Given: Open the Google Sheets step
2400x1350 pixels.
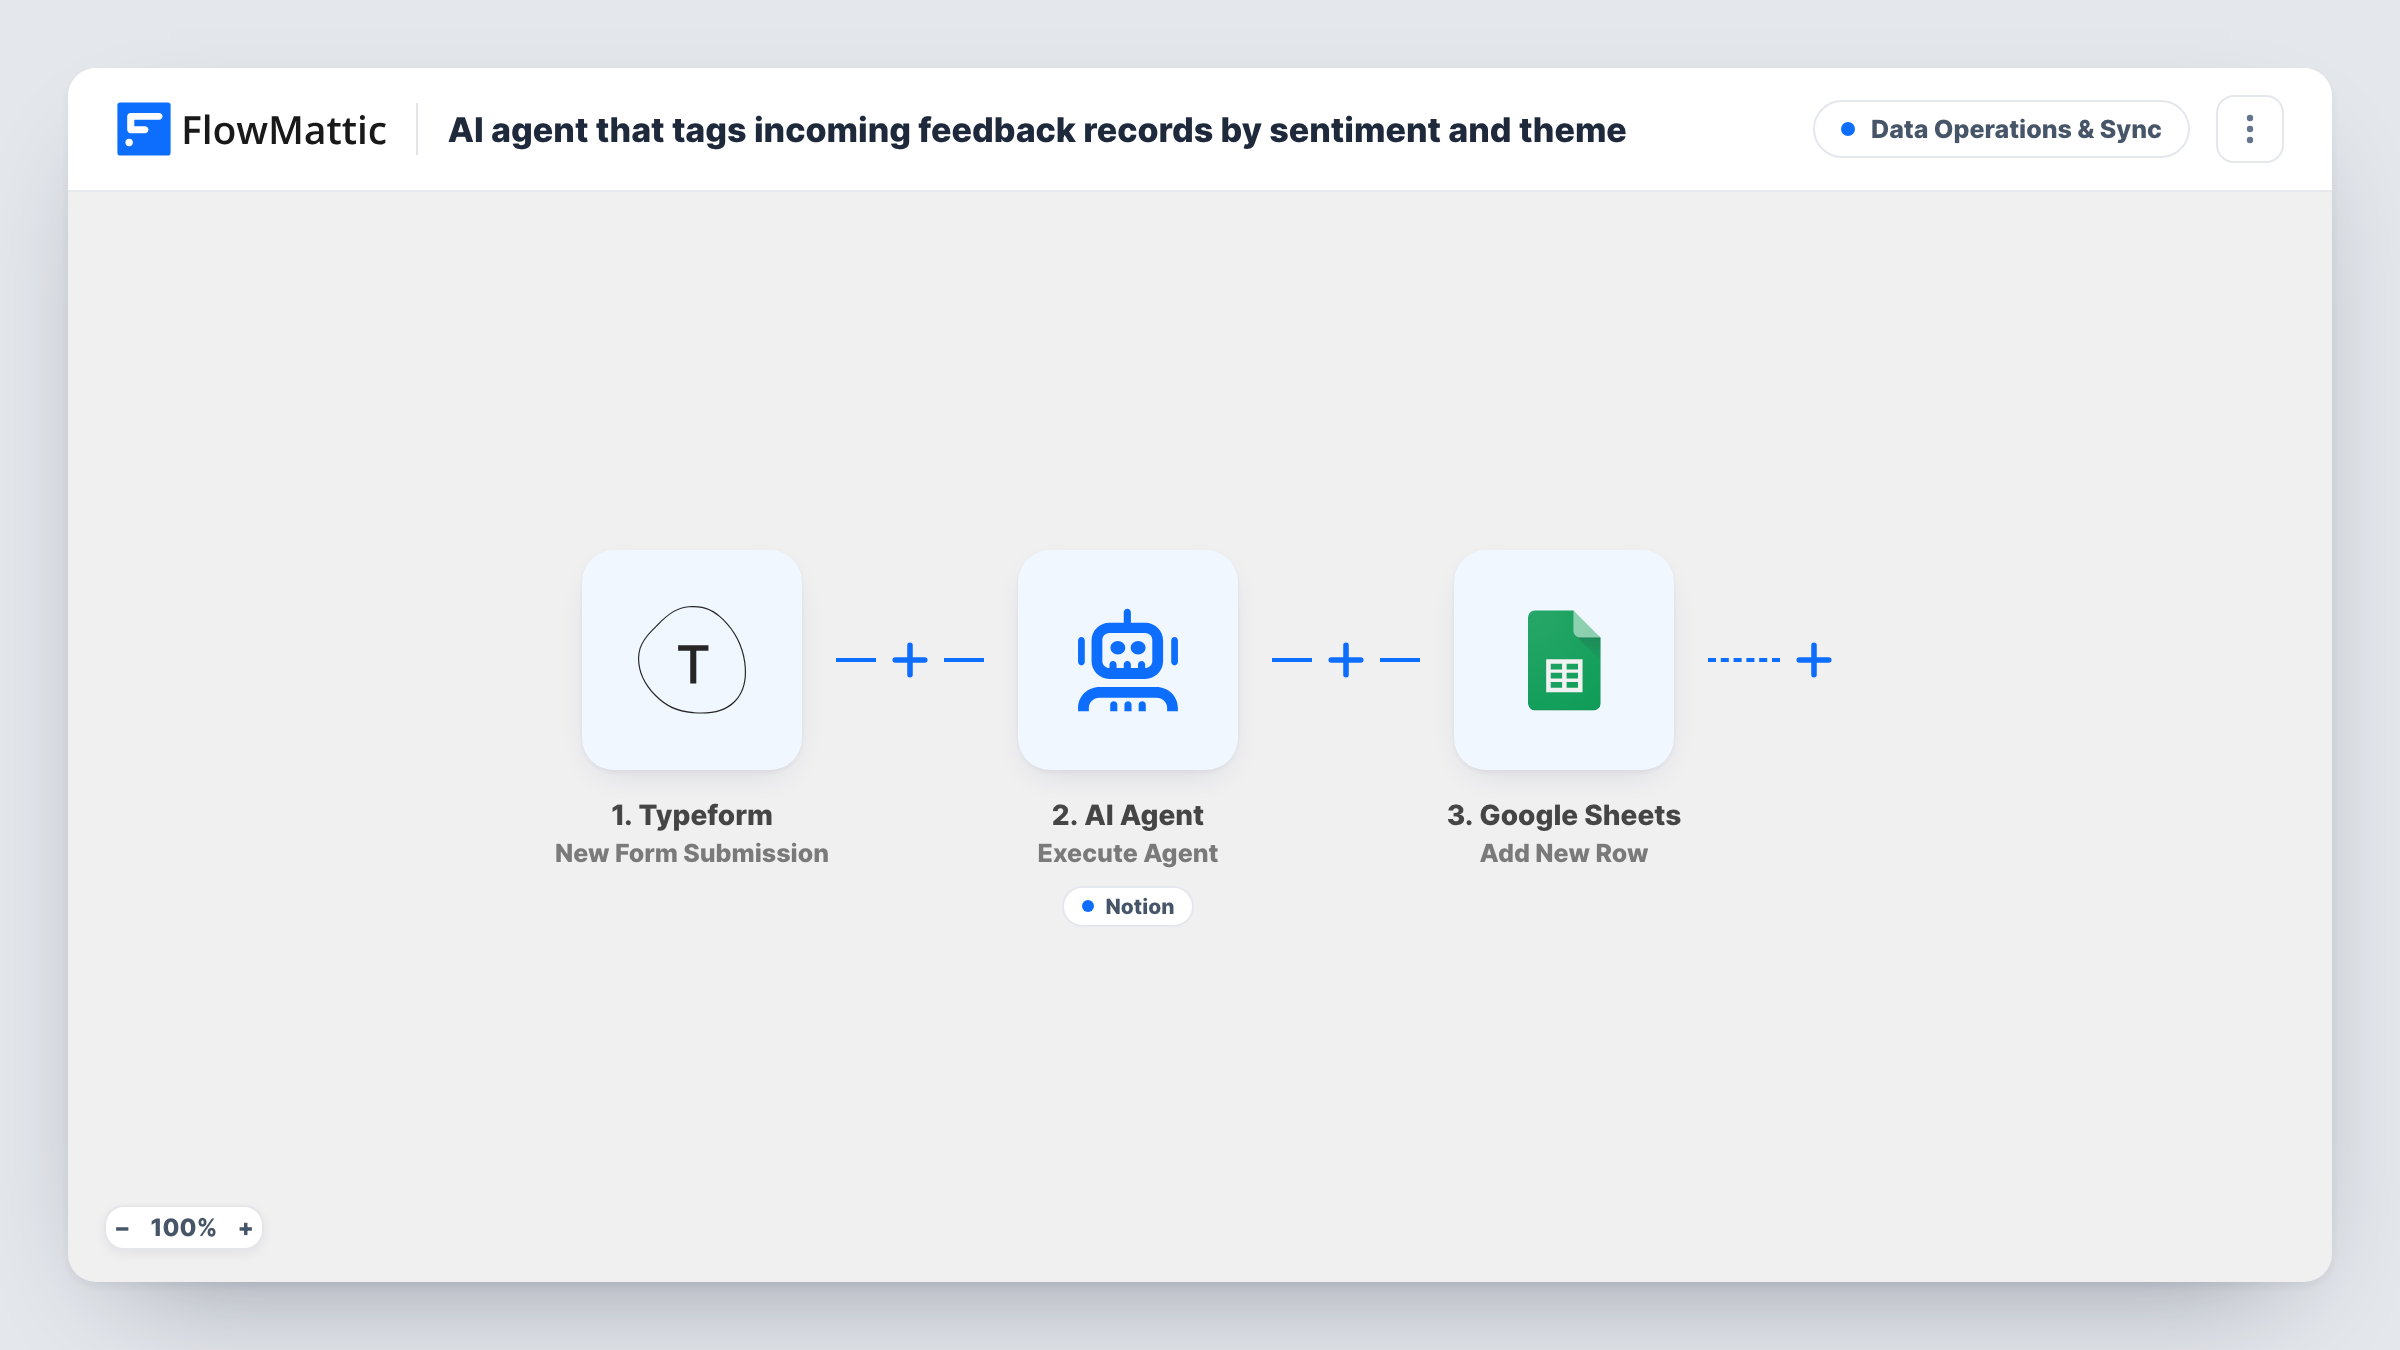Looking at the screenshot, I should click(x=1564, y=660).
